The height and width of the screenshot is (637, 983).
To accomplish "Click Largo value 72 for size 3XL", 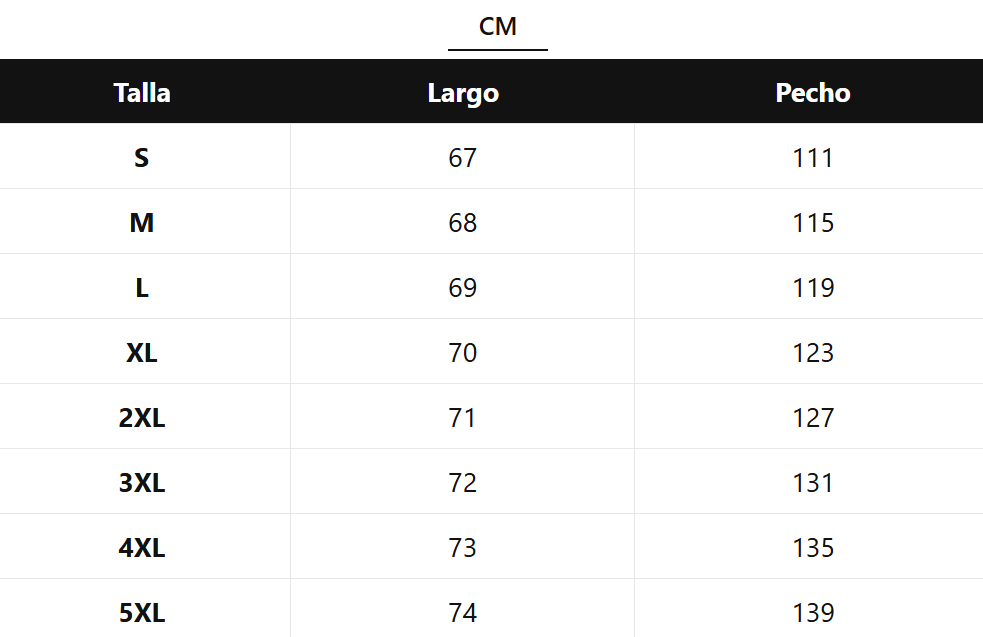I will (x=463, y=483).
